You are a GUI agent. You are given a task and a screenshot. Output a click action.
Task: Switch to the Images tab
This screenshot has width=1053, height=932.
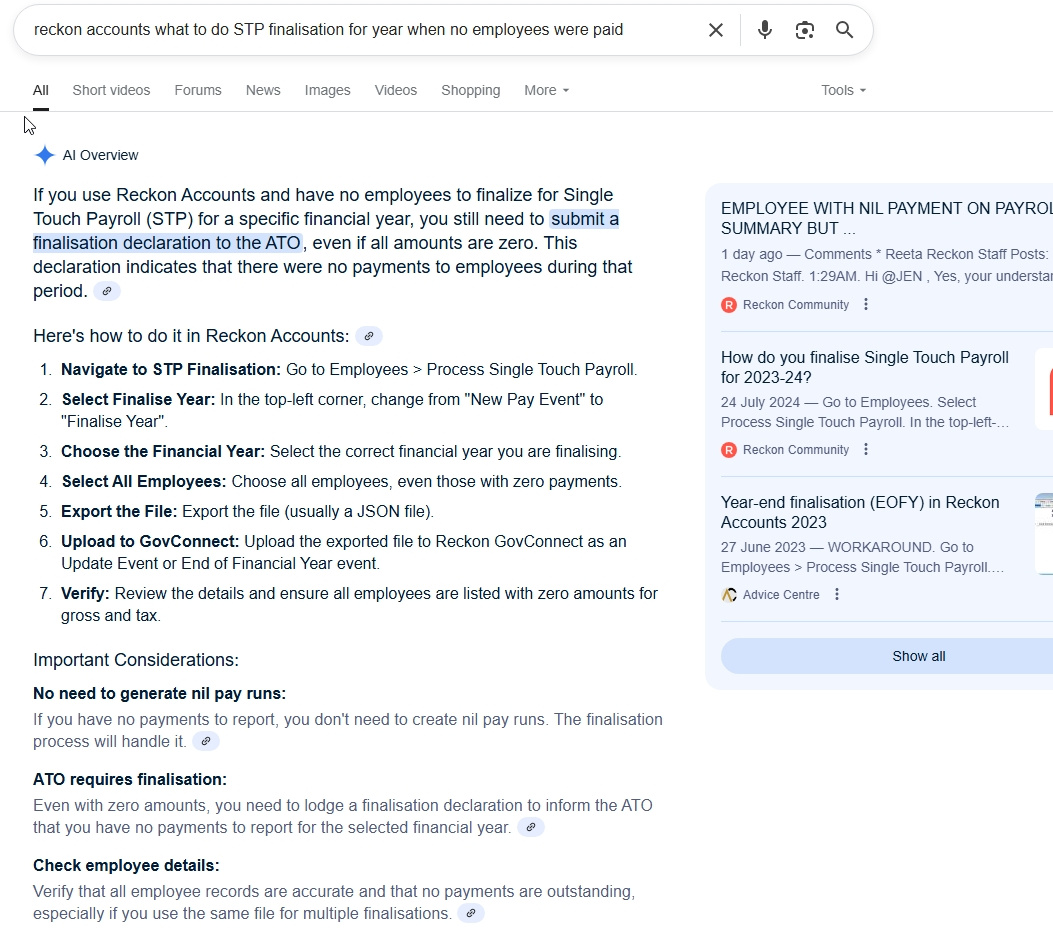(x=328, y=91)
